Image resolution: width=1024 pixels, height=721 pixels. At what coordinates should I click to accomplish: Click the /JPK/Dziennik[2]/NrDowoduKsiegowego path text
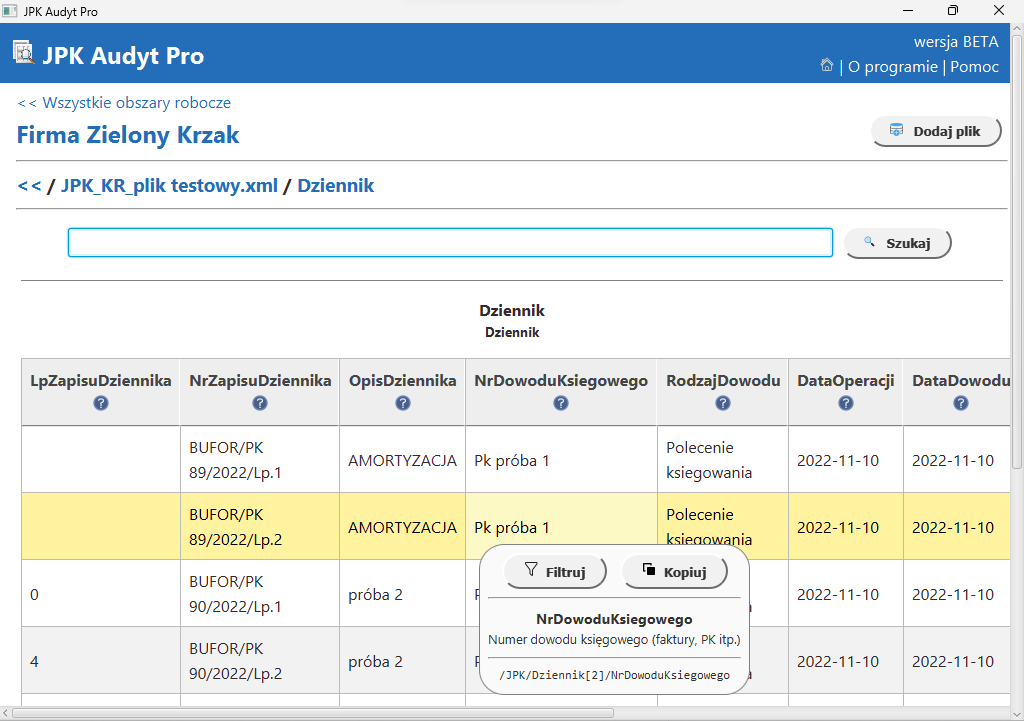[x=614, y=675]
